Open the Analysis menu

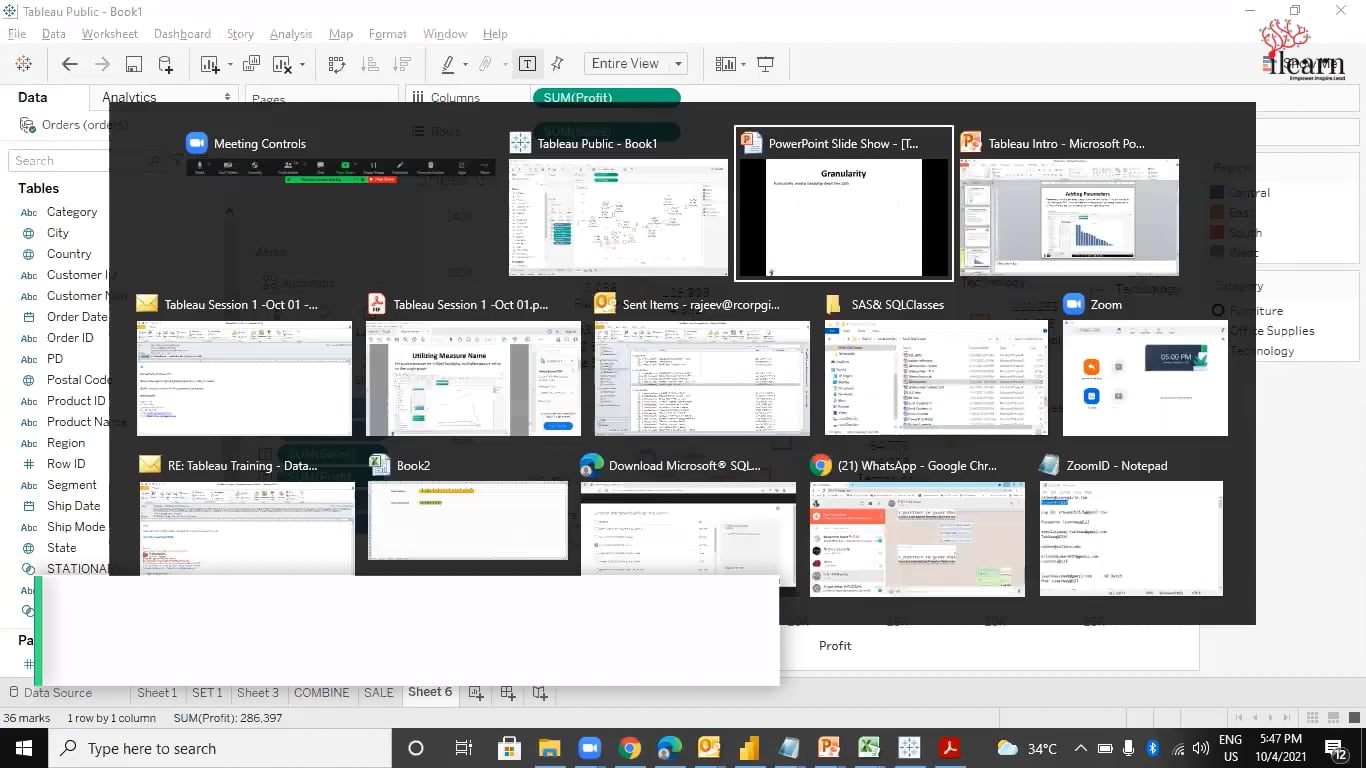(291, 34)
